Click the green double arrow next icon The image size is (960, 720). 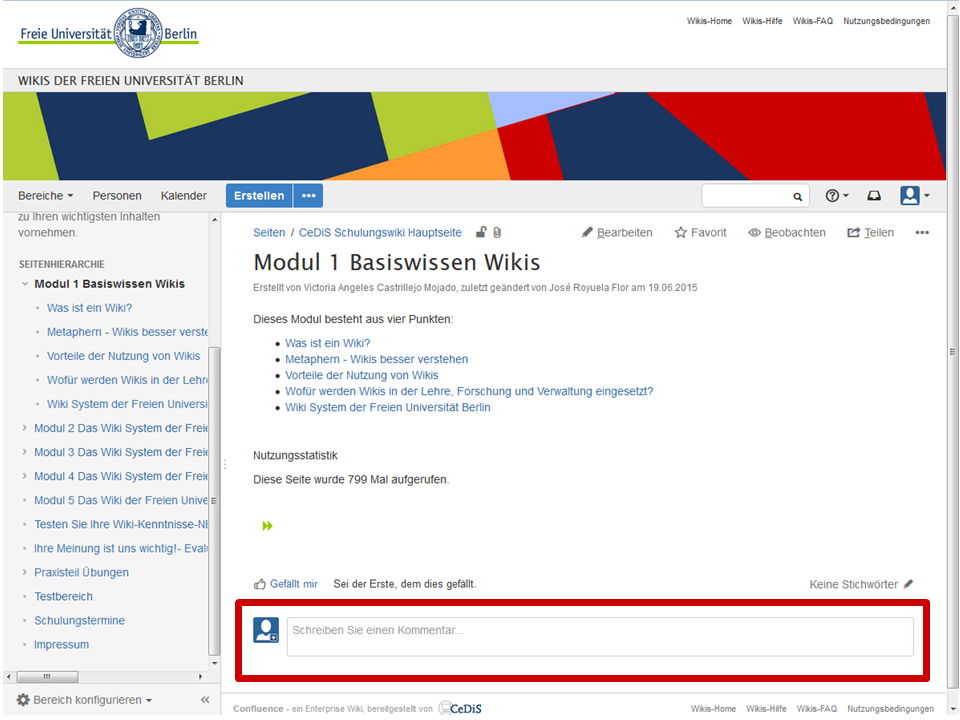[x=268, y=526]
